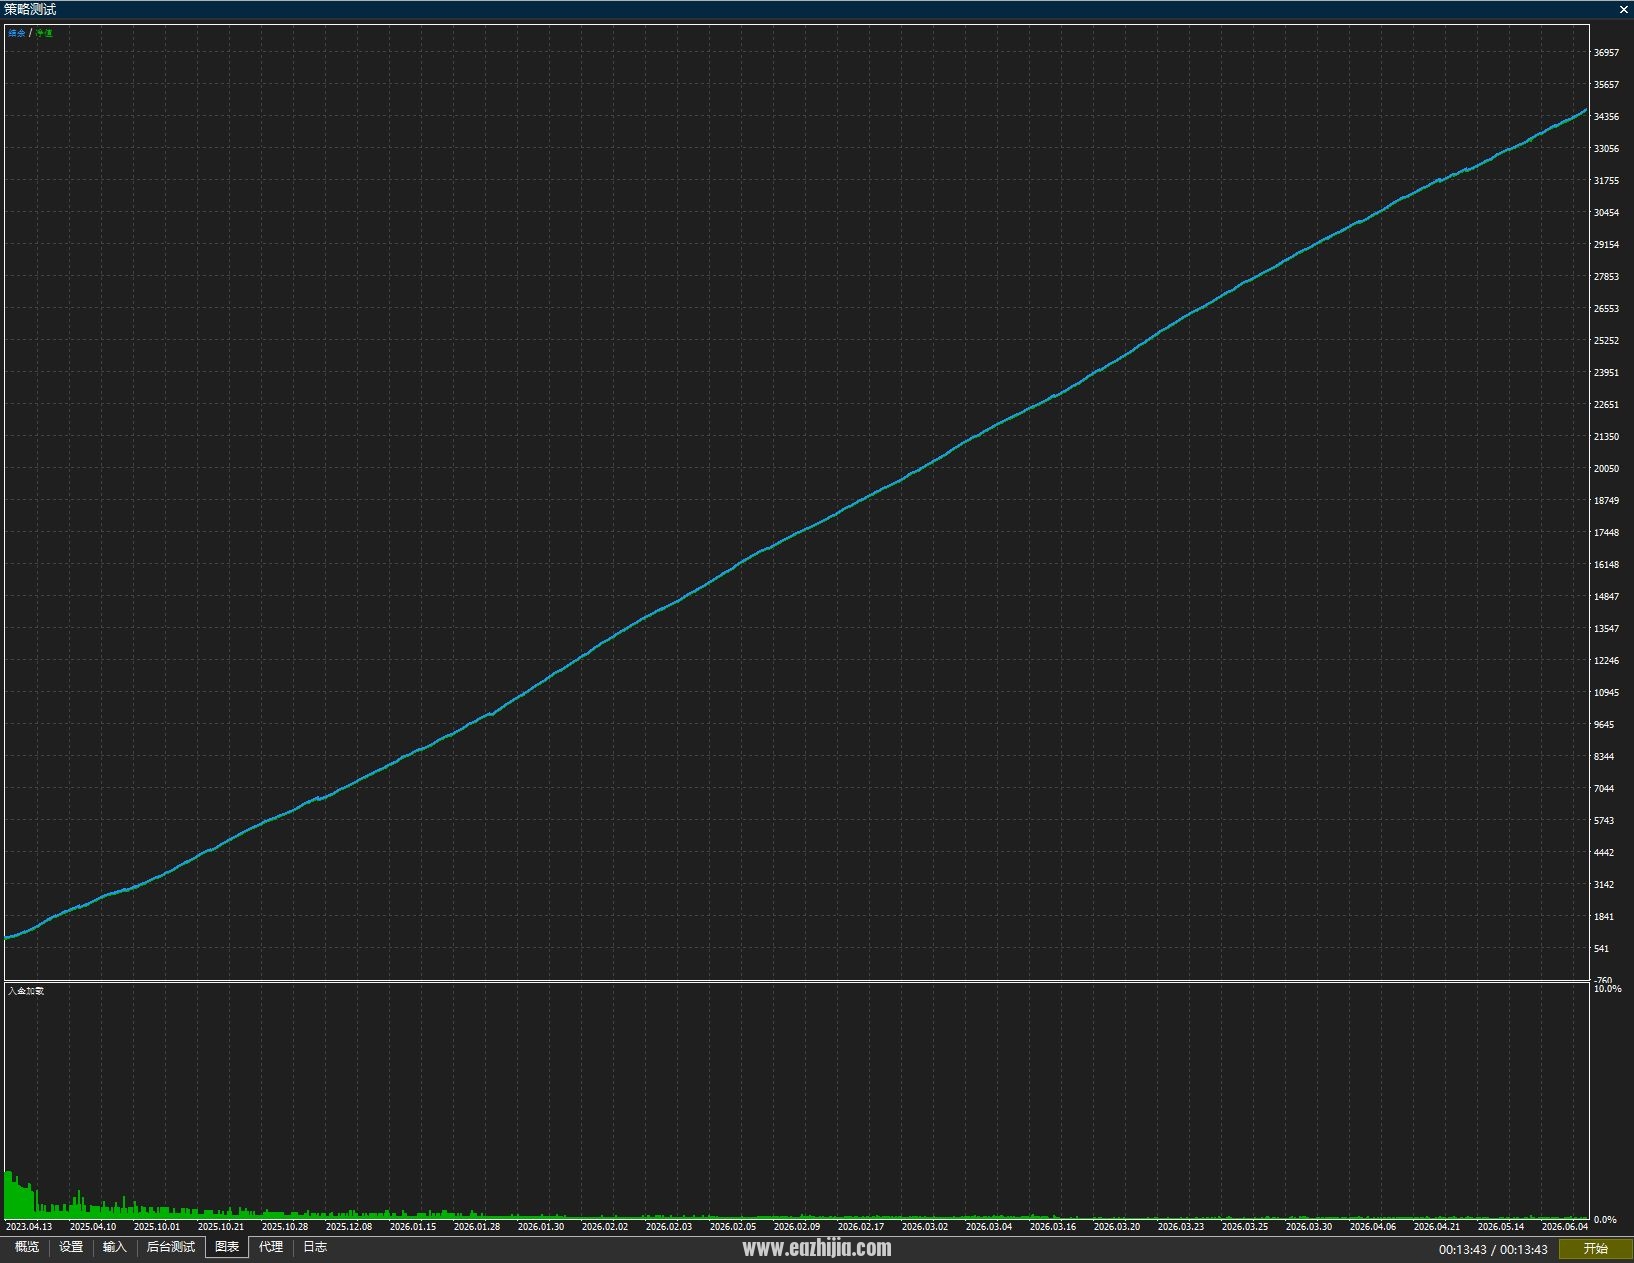The width and height of the screenshot is (1634, 1263).
Task: Click date label 2025.12.08
Action: pyautogui.click(x=349, y=1226)
